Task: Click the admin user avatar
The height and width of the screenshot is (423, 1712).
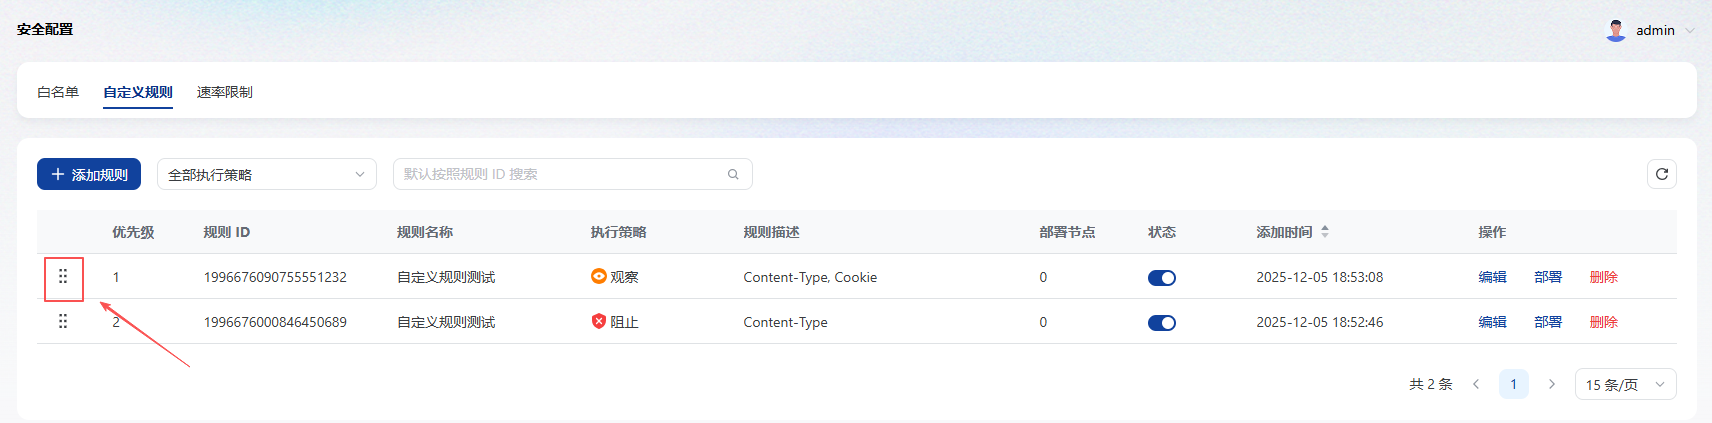Action: pyautogui.click(x=1615, y=30)
